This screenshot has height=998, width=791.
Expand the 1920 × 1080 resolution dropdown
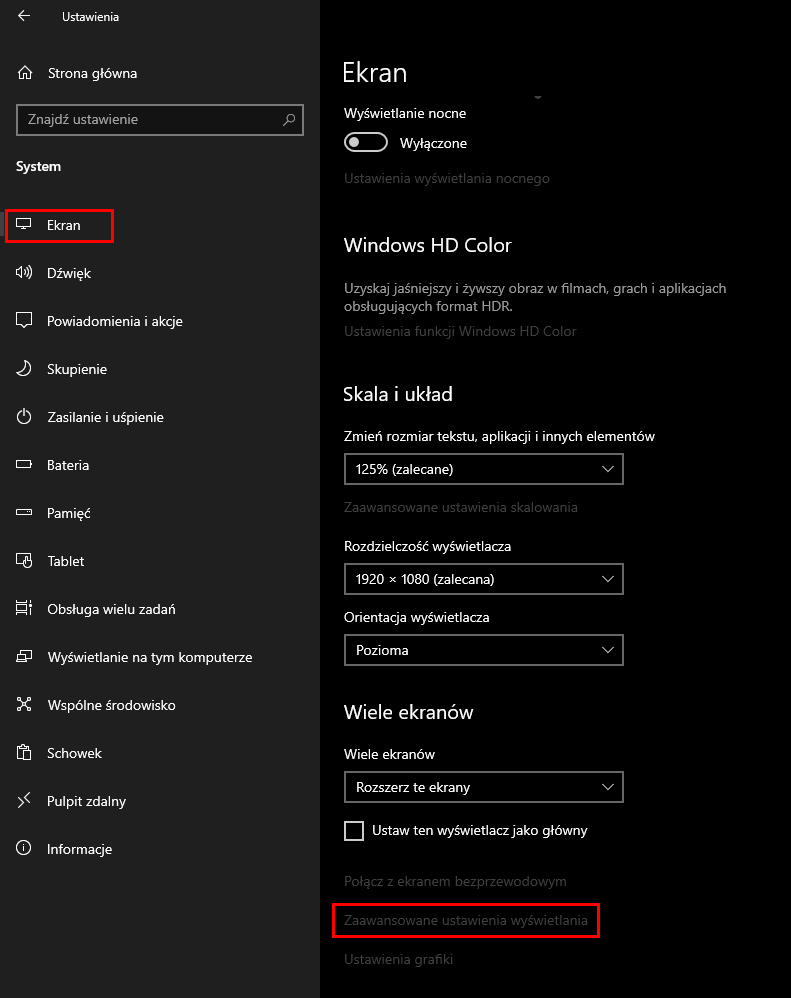[484, 579]
